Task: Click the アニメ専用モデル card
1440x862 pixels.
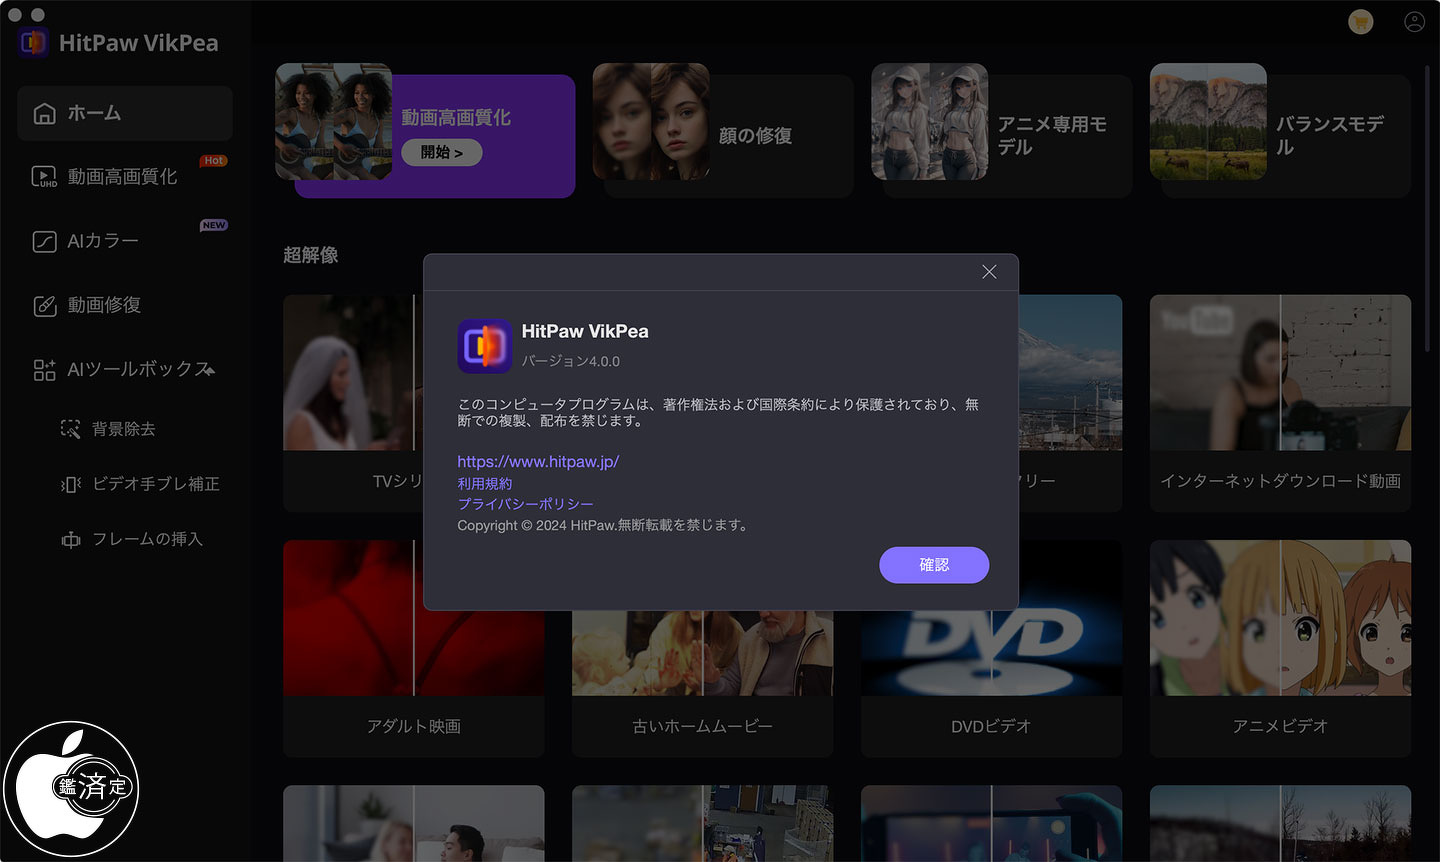Action: click(1002, 130)
